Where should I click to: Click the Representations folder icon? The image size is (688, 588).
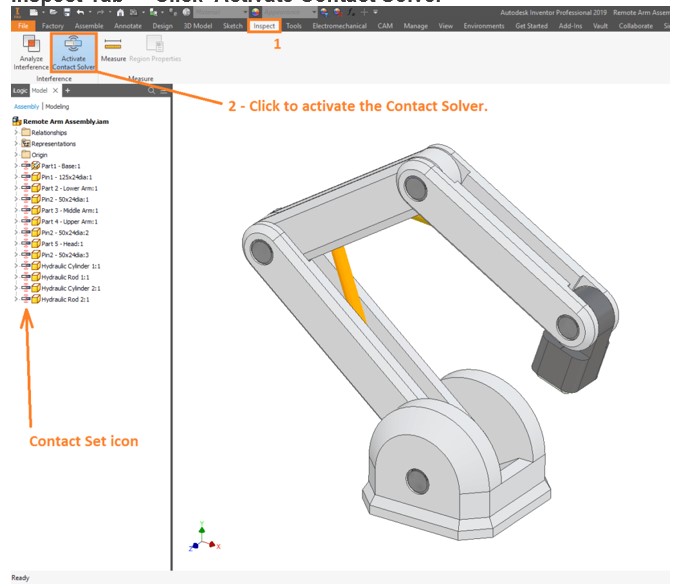pos(25,143)
